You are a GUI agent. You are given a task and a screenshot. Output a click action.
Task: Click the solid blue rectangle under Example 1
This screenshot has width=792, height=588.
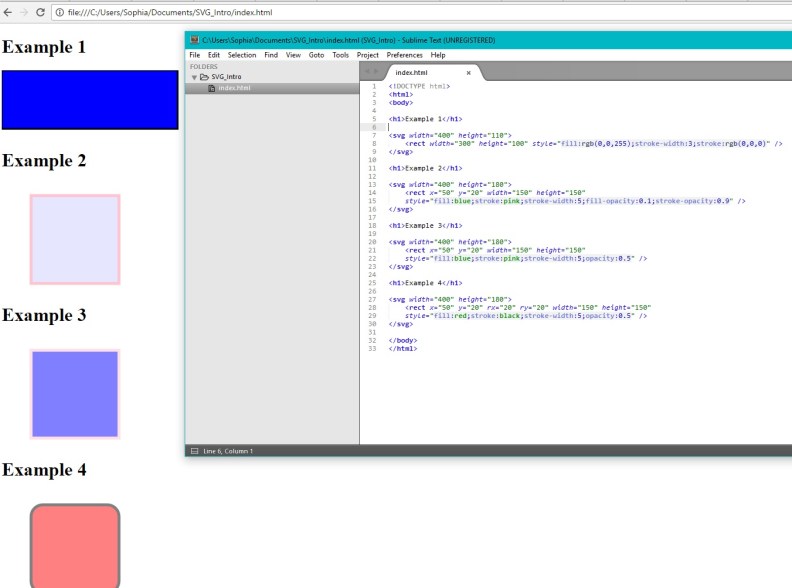click(x=90, y=100)
